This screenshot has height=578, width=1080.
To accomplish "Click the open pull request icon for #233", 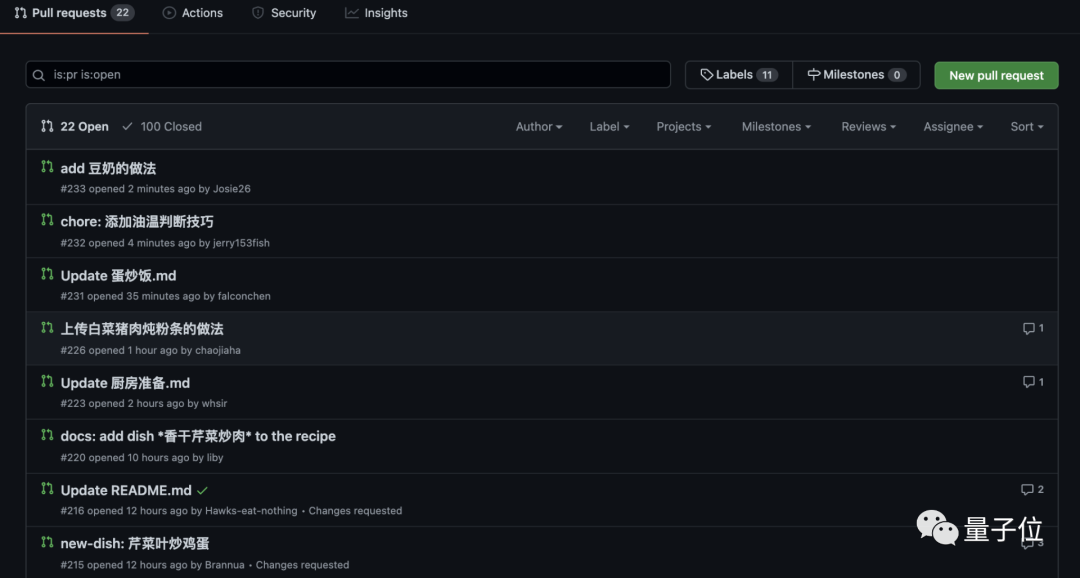I will click(x=47, y=167).
